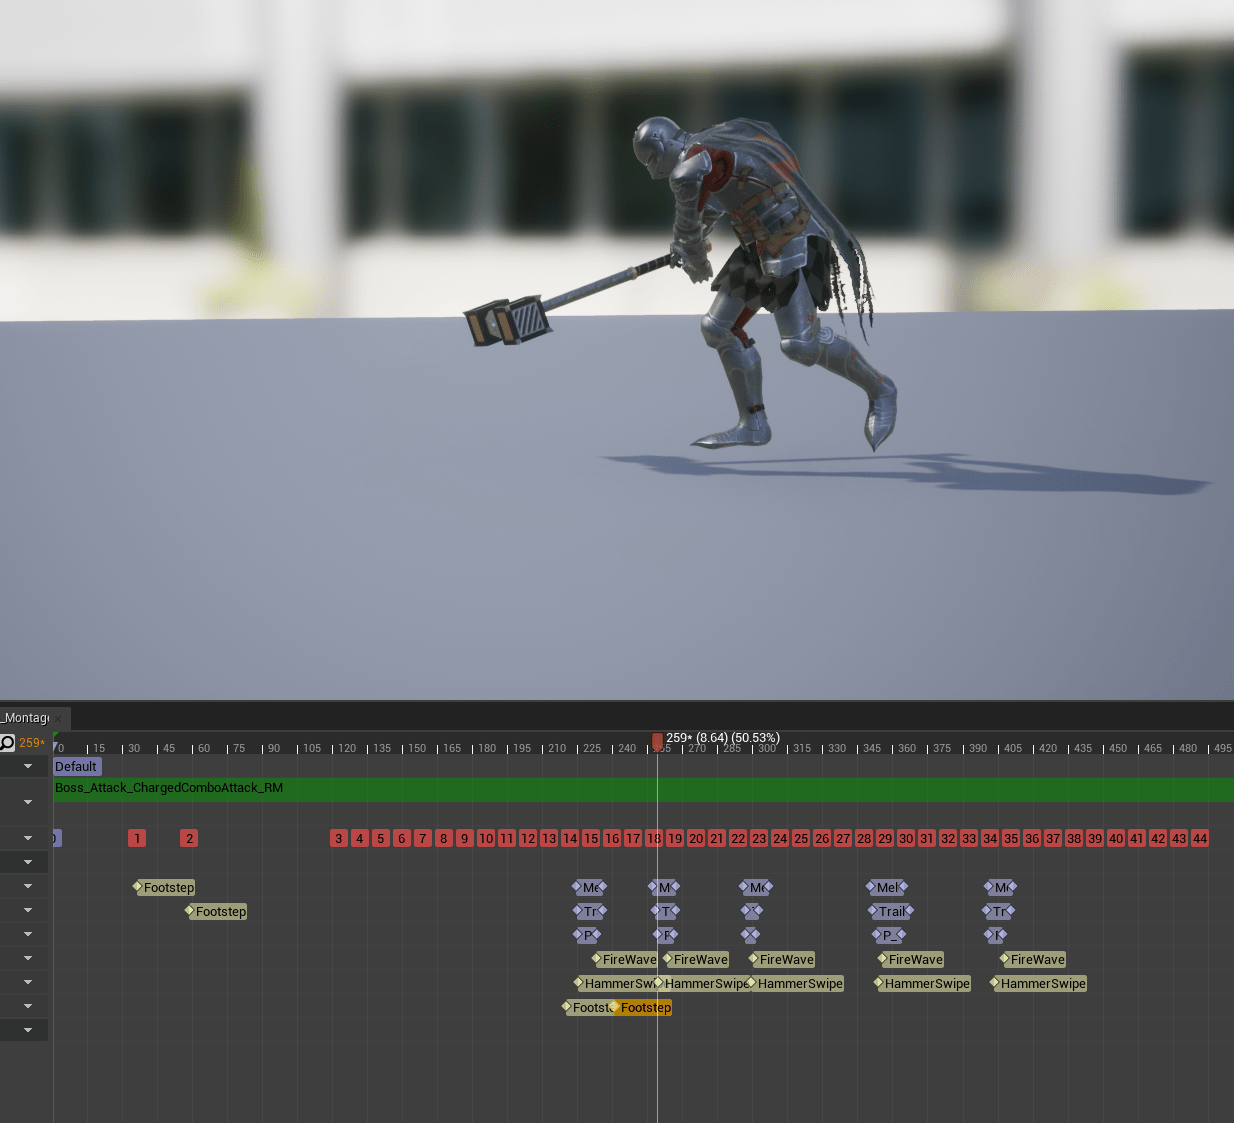Viewport: 1234px width, 1123px height.
Task: Grab the red playhead handle at frame 259
Action: pyautogui.click(x=657, y=741)
